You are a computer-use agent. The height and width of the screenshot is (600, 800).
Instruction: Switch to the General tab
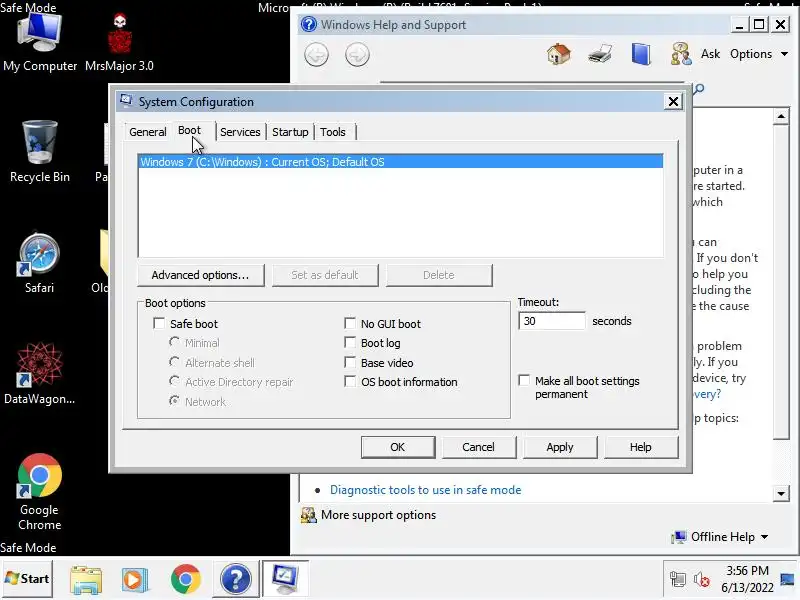pyautogui.click(x=147, y=132)
